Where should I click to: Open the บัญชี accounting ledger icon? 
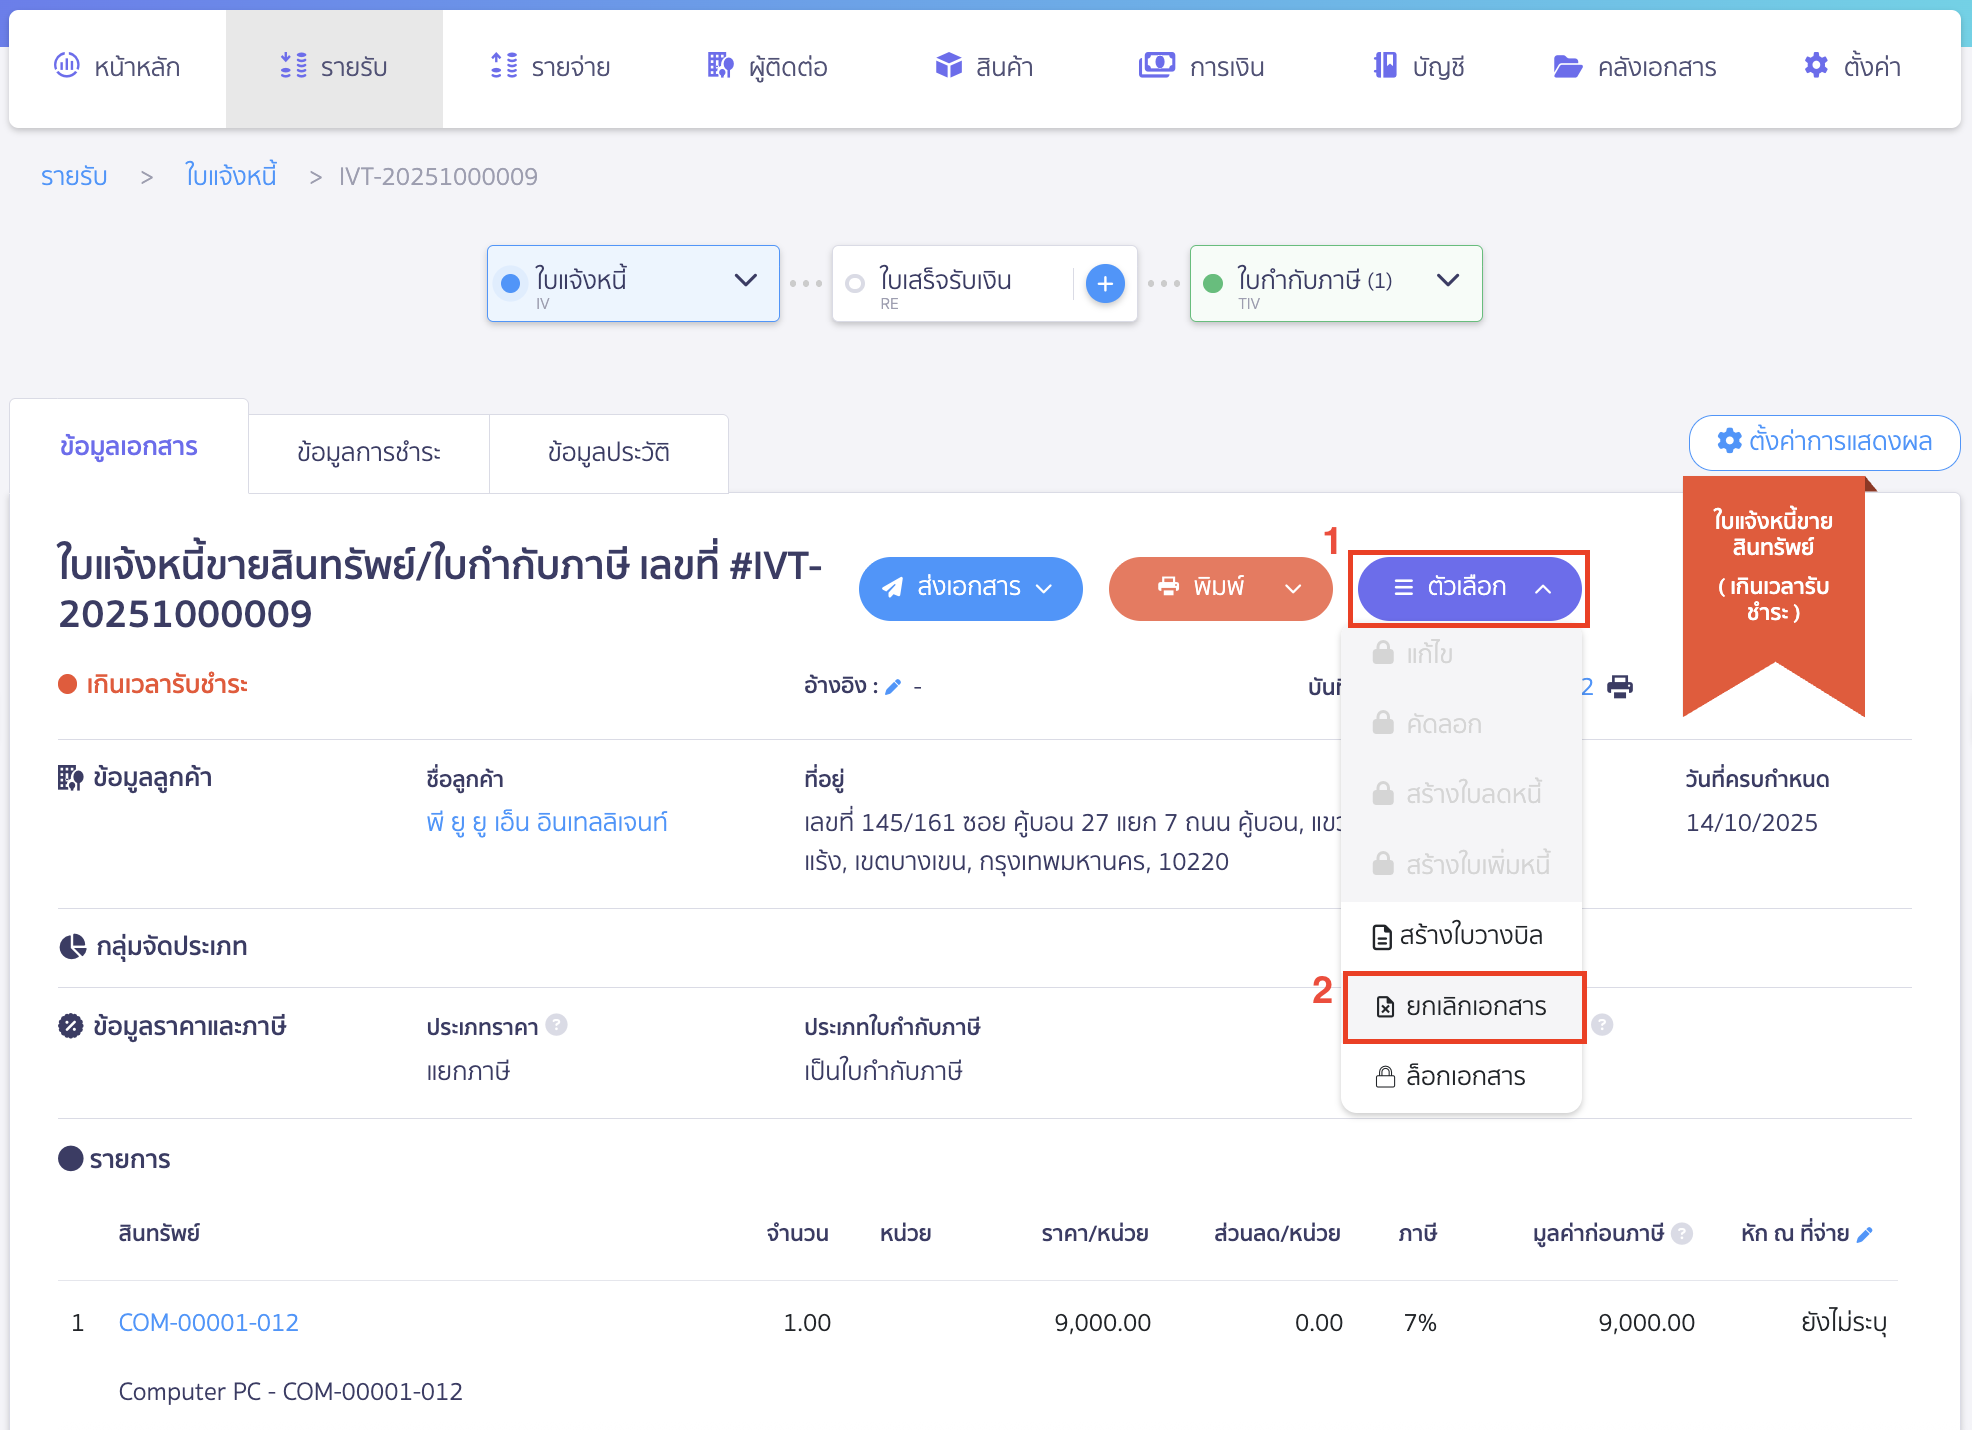(x=1385, y=65)
